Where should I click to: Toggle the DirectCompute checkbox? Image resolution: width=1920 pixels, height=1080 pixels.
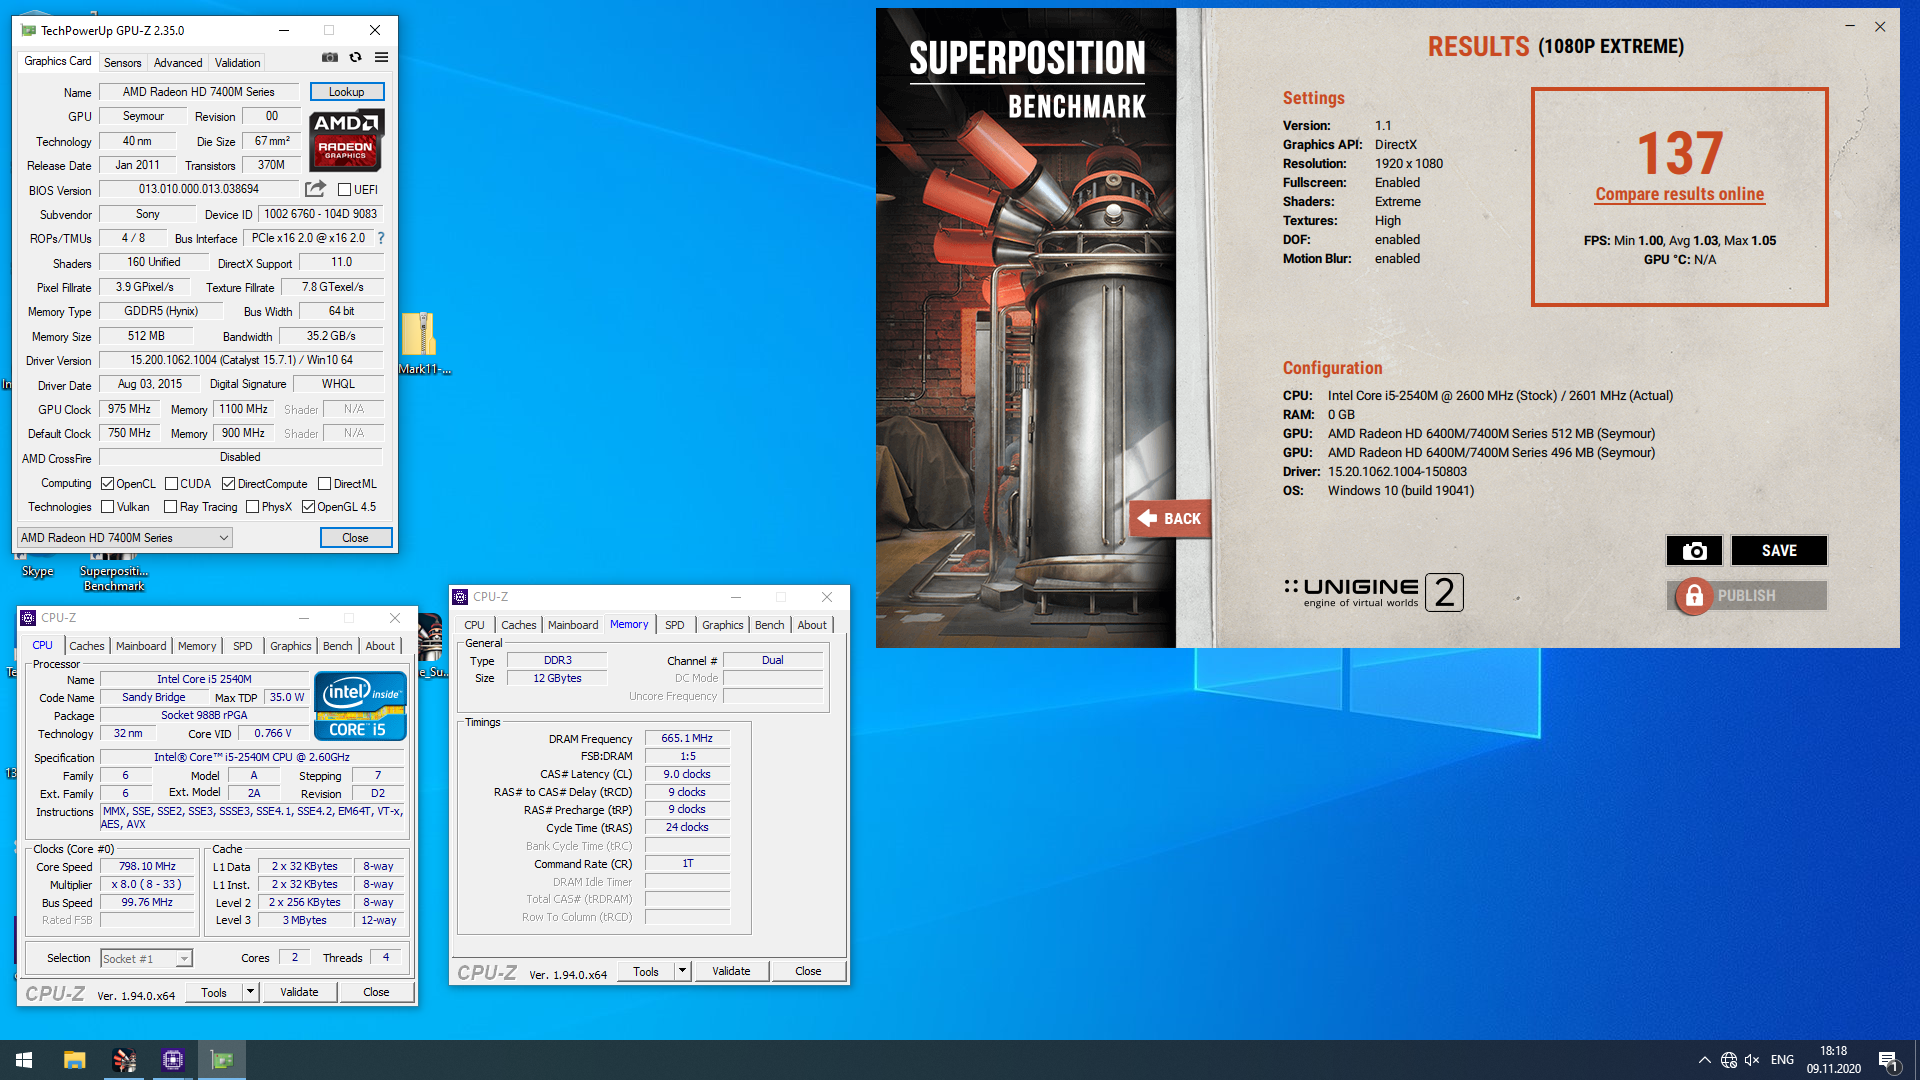click(x=228, y=484)
